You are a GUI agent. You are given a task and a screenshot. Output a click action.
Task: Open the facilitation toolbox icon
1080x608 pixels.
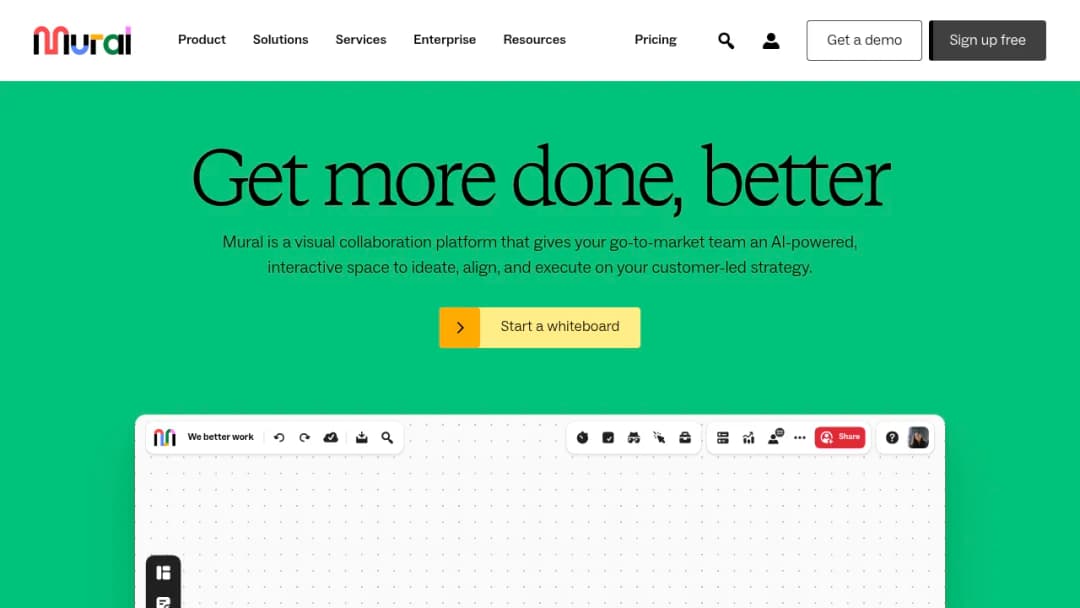pos(685,437)
